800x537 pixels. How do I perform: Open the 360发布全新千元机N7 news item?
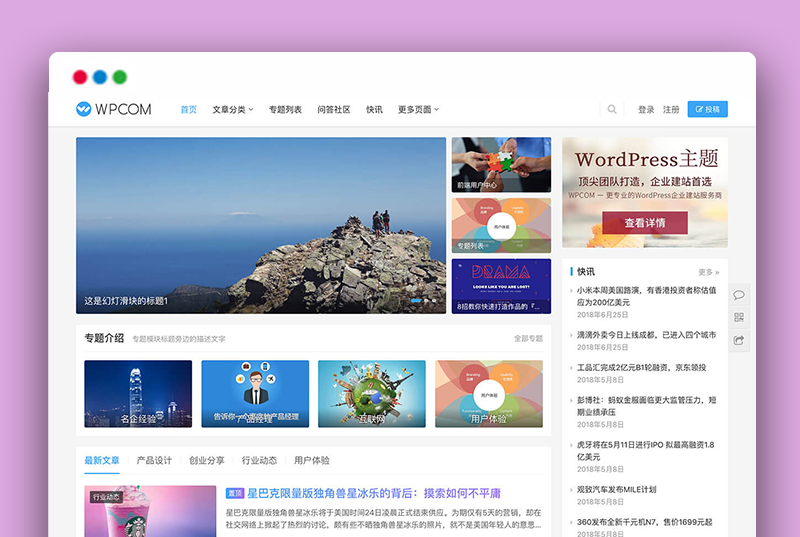pyautogui.click(x=645, y=522)
